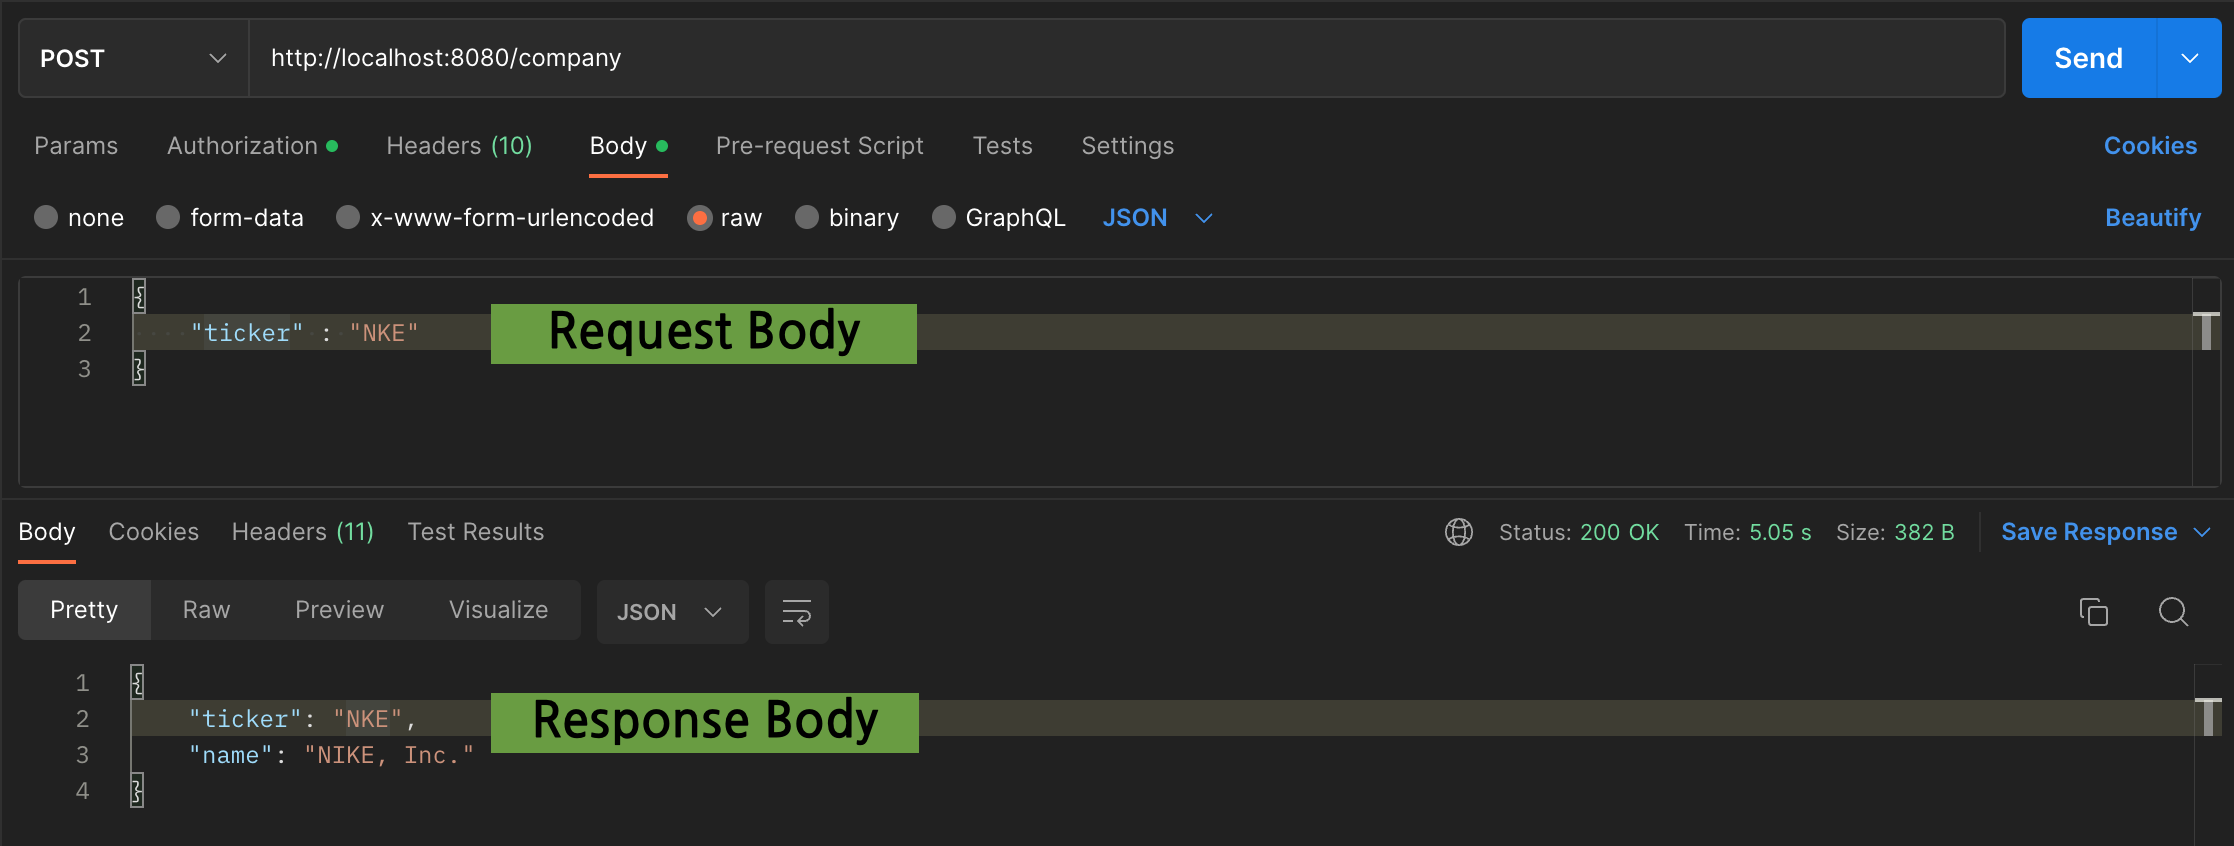
Task: Select the response Body tab
Action: [x=47, y=532]
